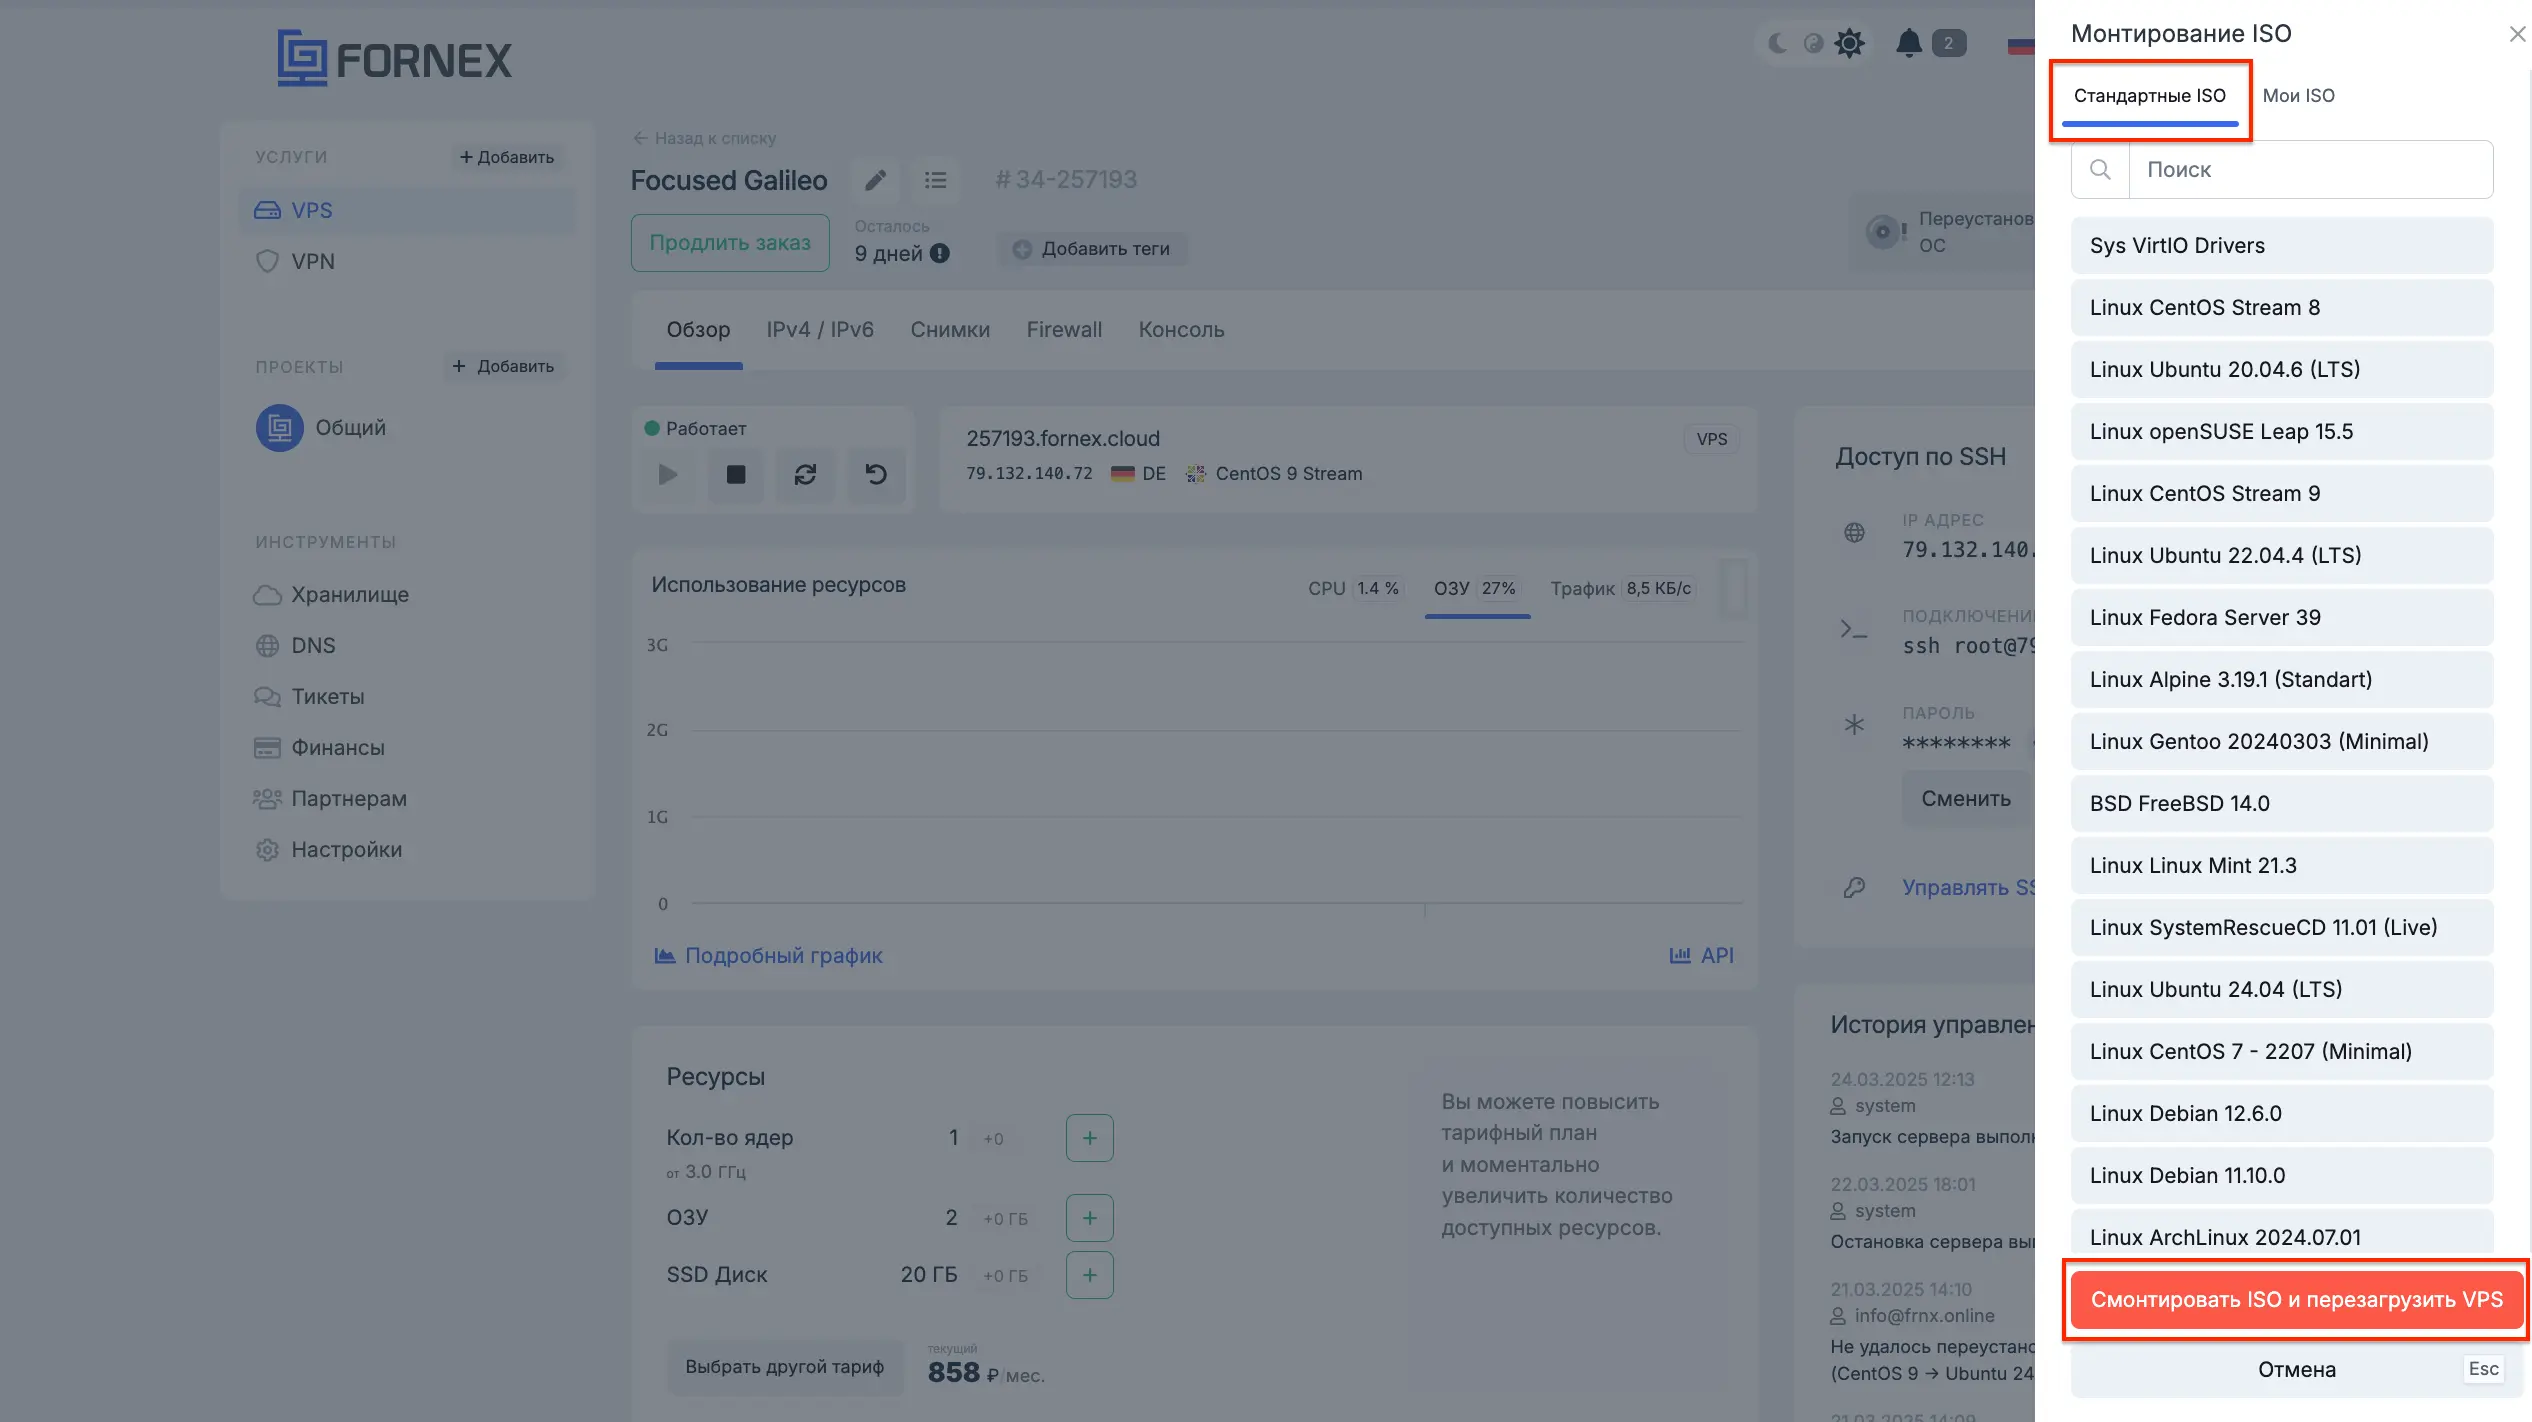This screenshot has width=2532, height=1422.
Task: Select Linux SystemRescueCD 11.01 (Live) ISO
Action: click(2282, 928)
